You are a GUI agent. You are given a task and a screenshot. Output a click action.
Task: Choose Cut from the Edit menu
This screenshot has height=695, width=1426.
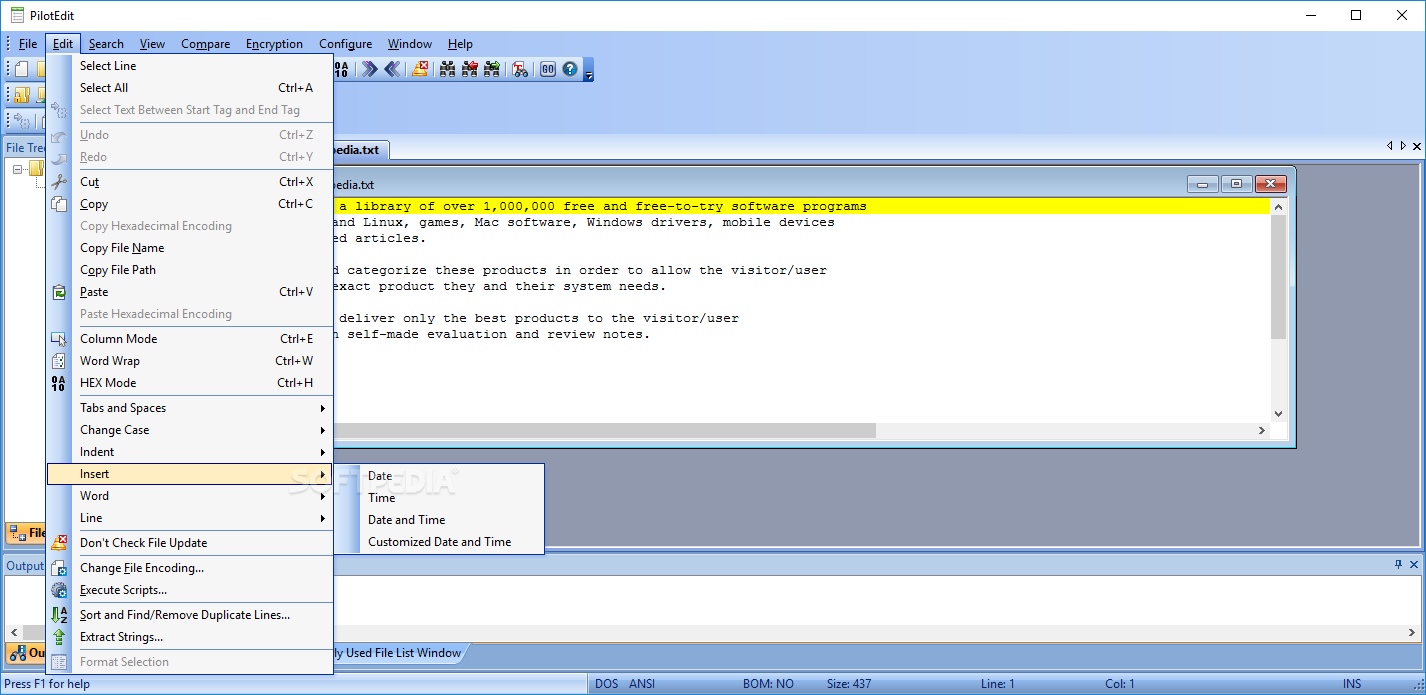190,182
